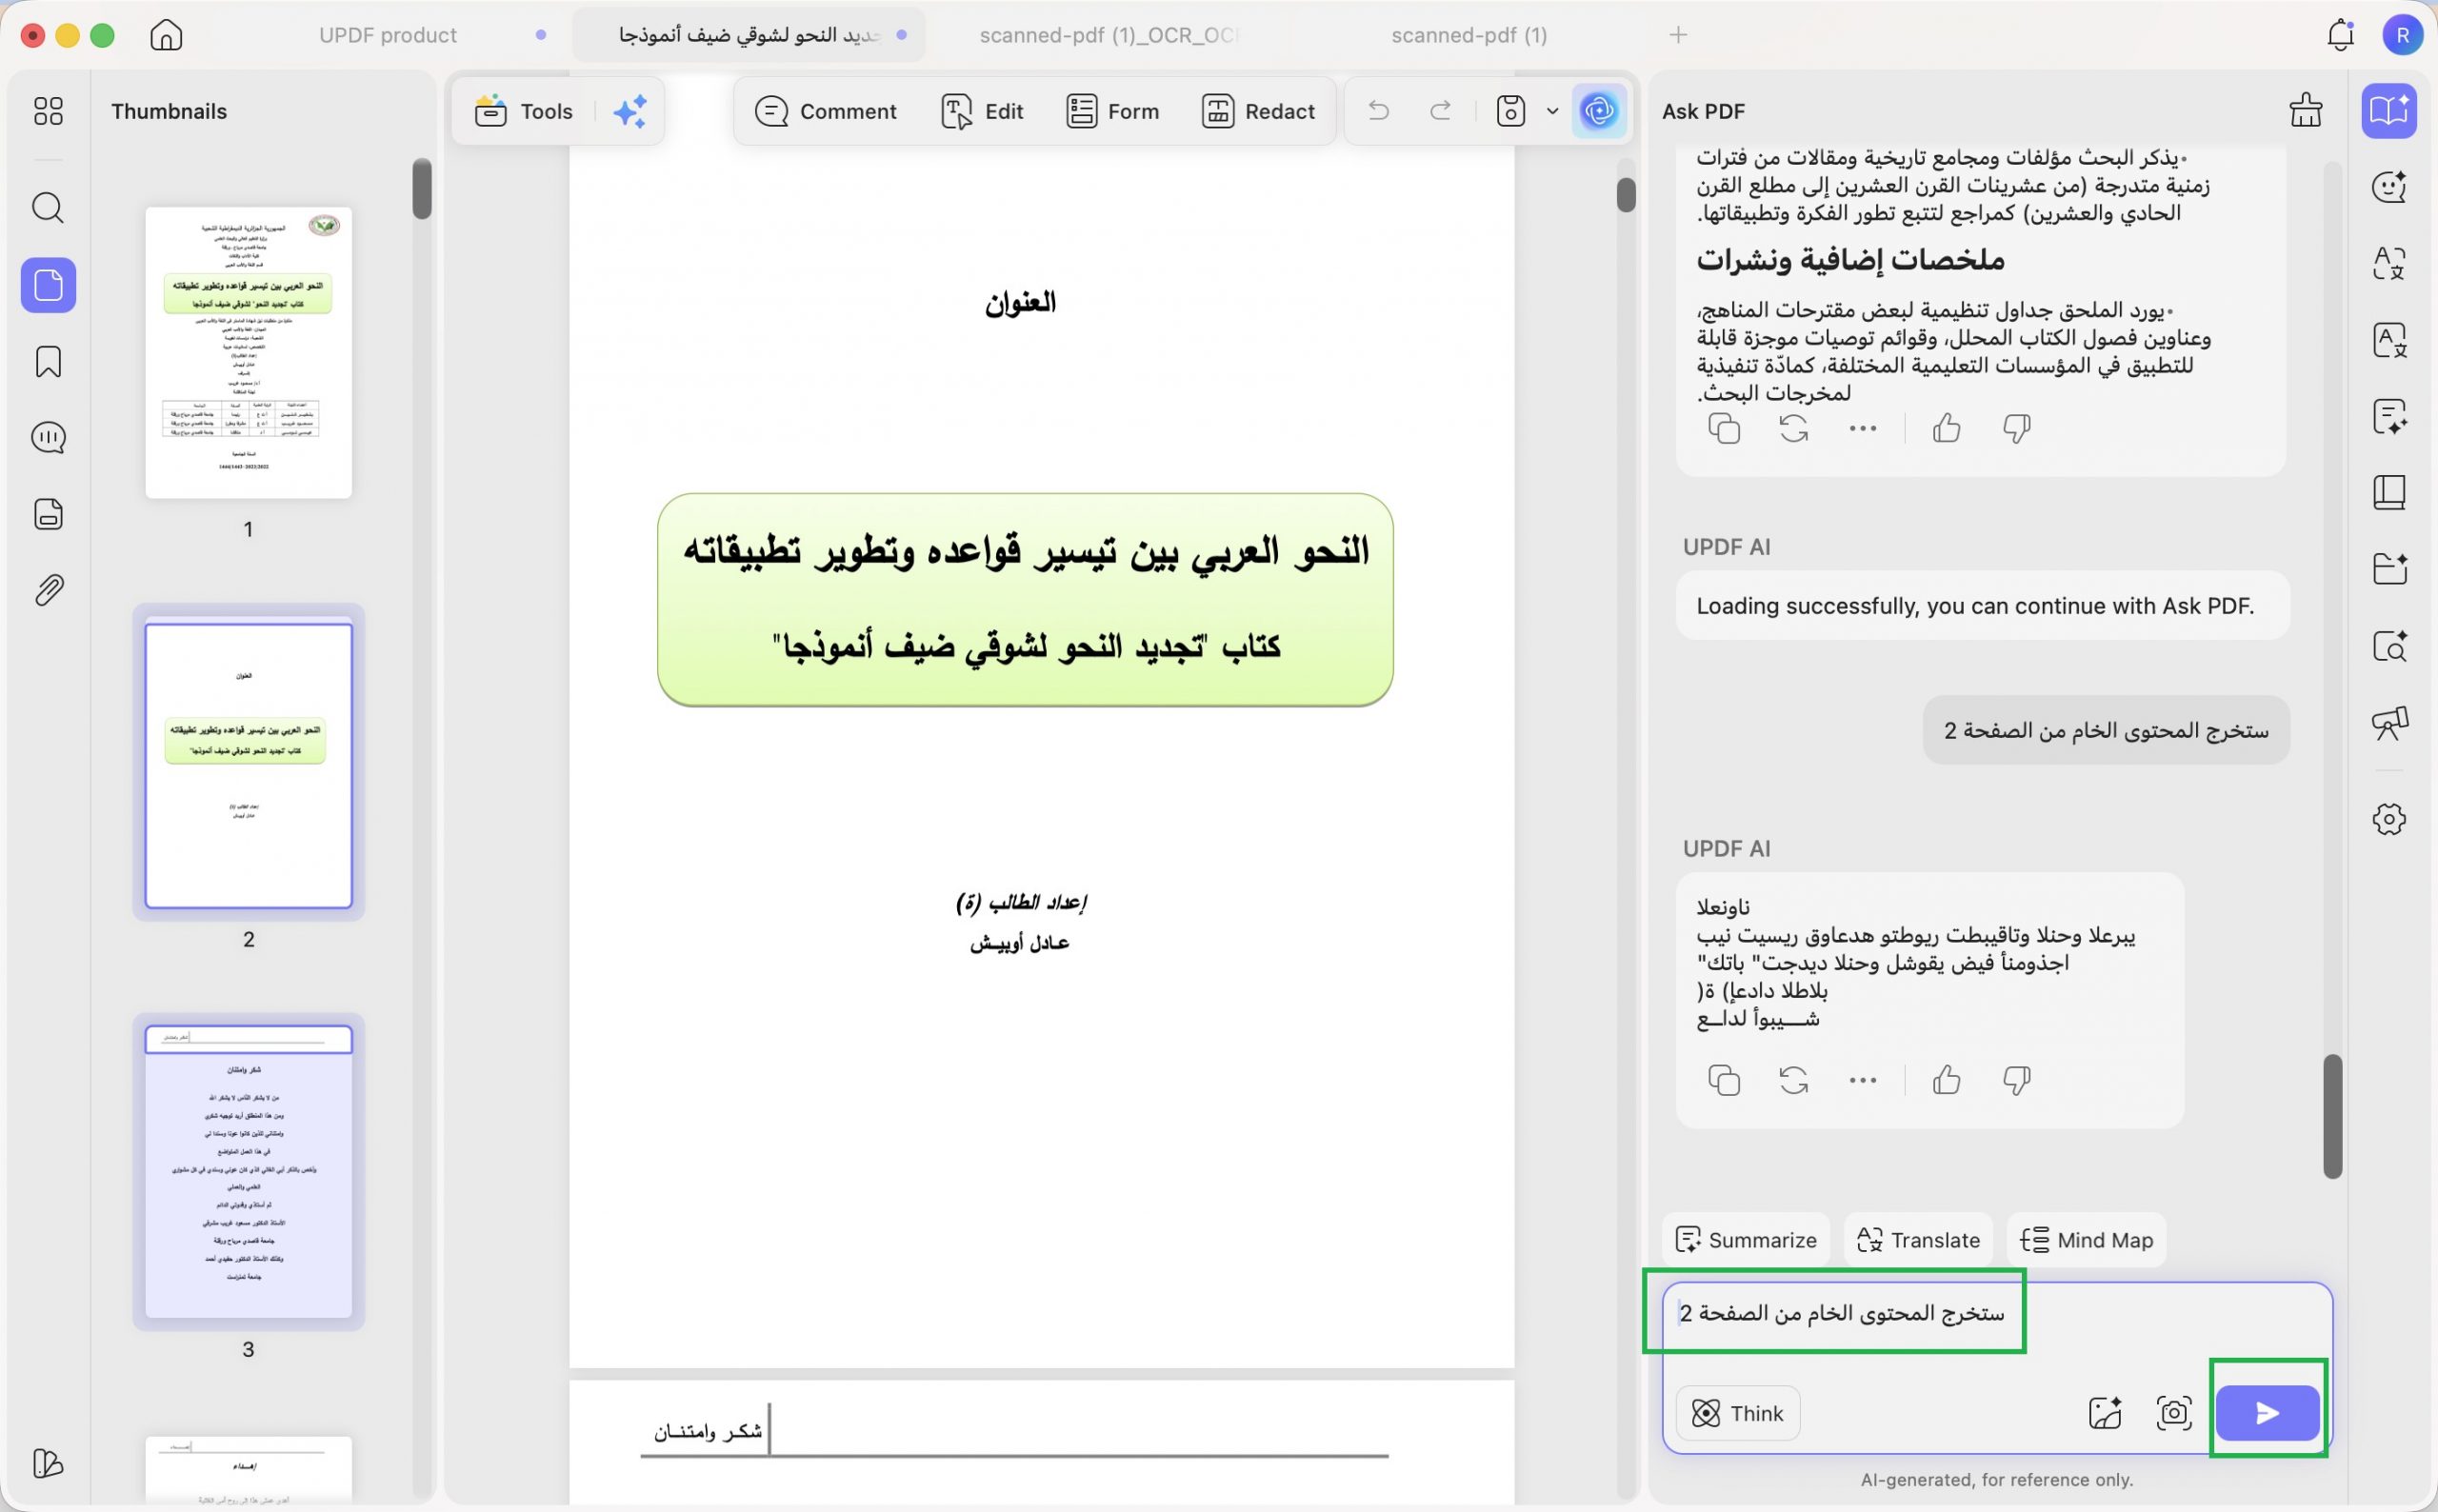
Task: Open the translate icon in right sidebar
Action: [x=2389, y=263]
